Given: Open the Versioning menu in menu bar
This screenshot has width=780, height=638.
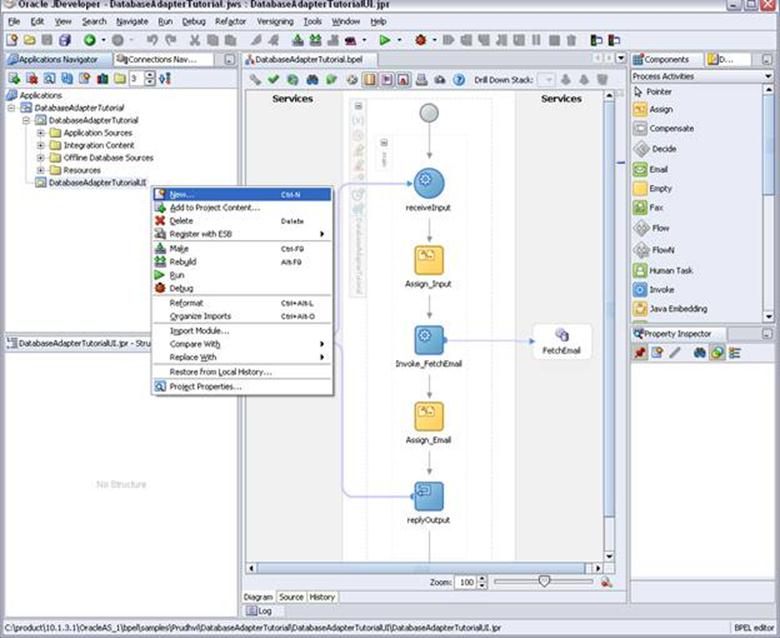Looking at the screenshot, I should coord(275,21).
